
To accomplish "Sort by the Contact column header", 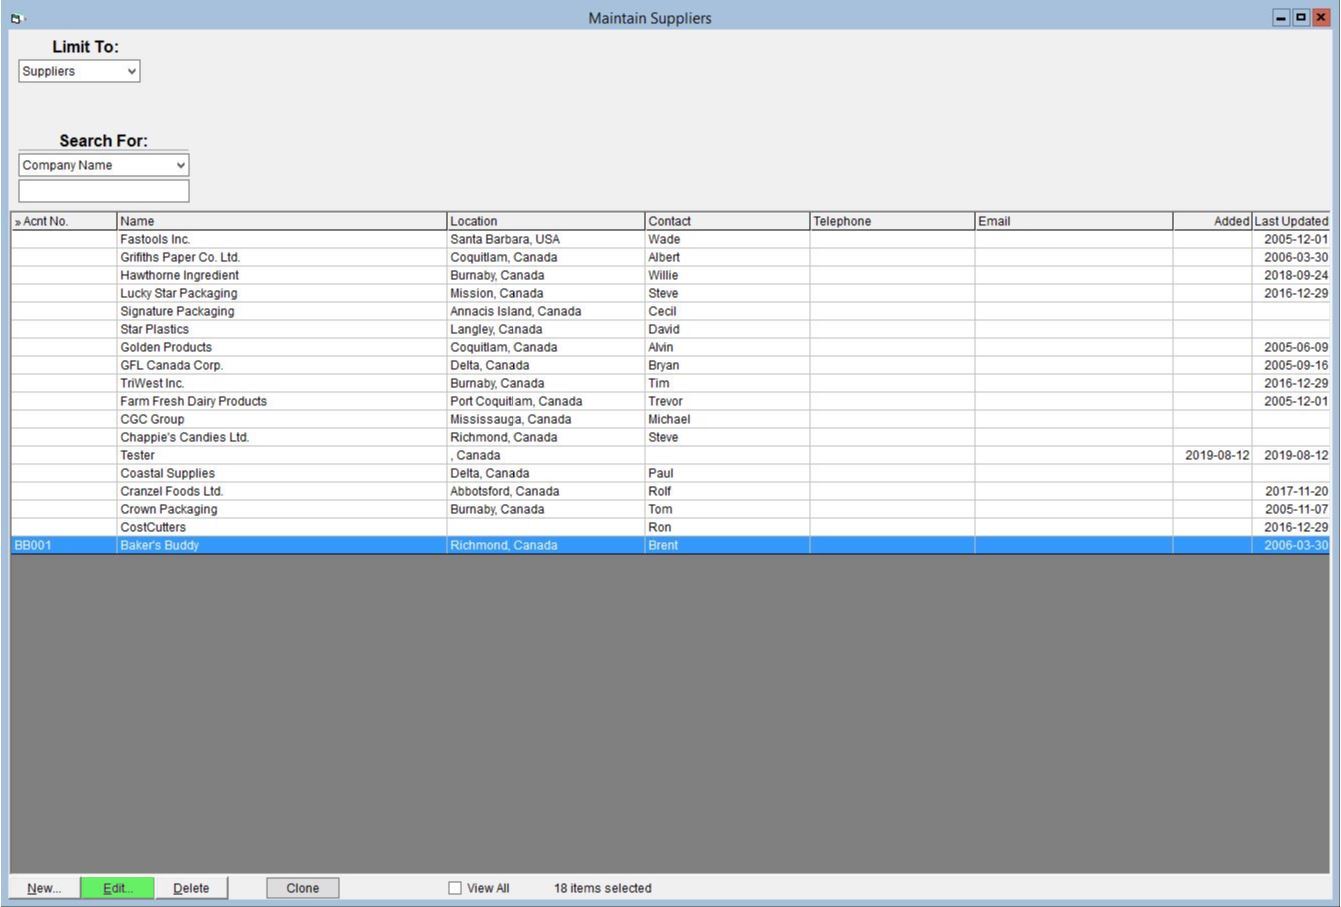I will coord(727,221).
